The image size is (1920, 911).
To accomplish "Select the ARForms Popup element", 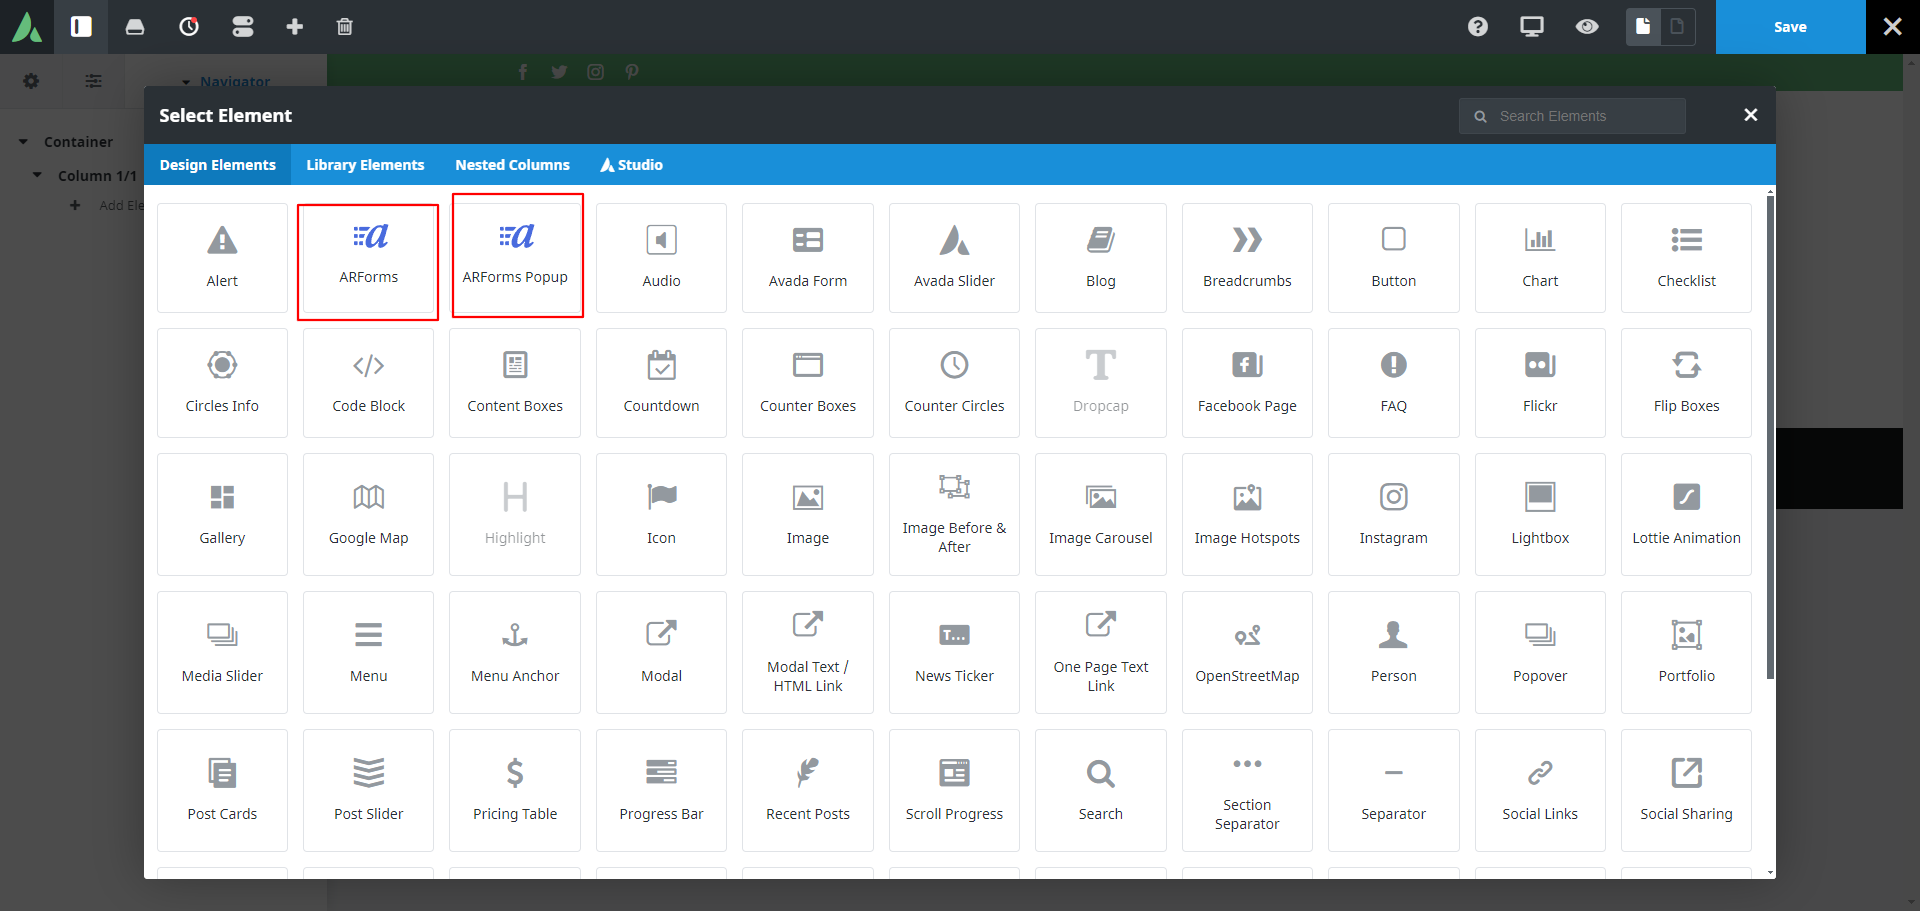I will tap(515, 256).
